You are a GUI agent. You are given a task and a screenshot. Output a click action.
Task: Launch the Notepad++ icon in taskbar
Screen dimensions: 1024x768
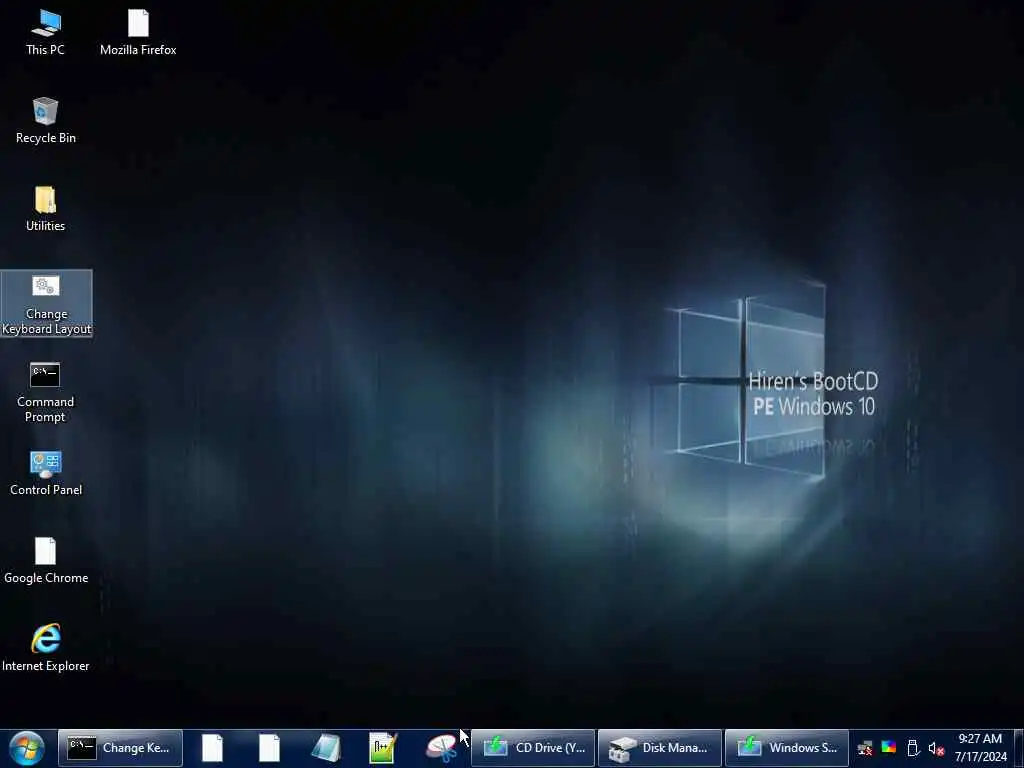coord(383,748)
